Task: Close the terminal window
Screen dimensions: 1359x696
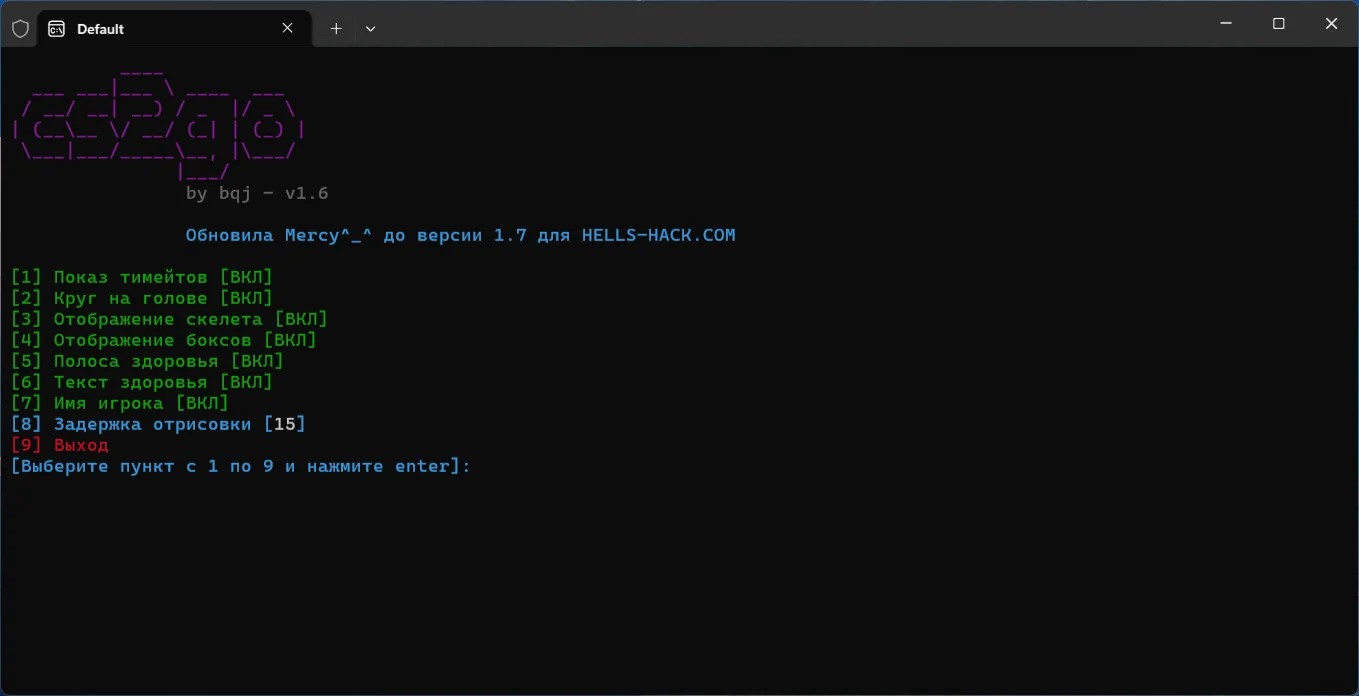Action: pos(1331,24)
